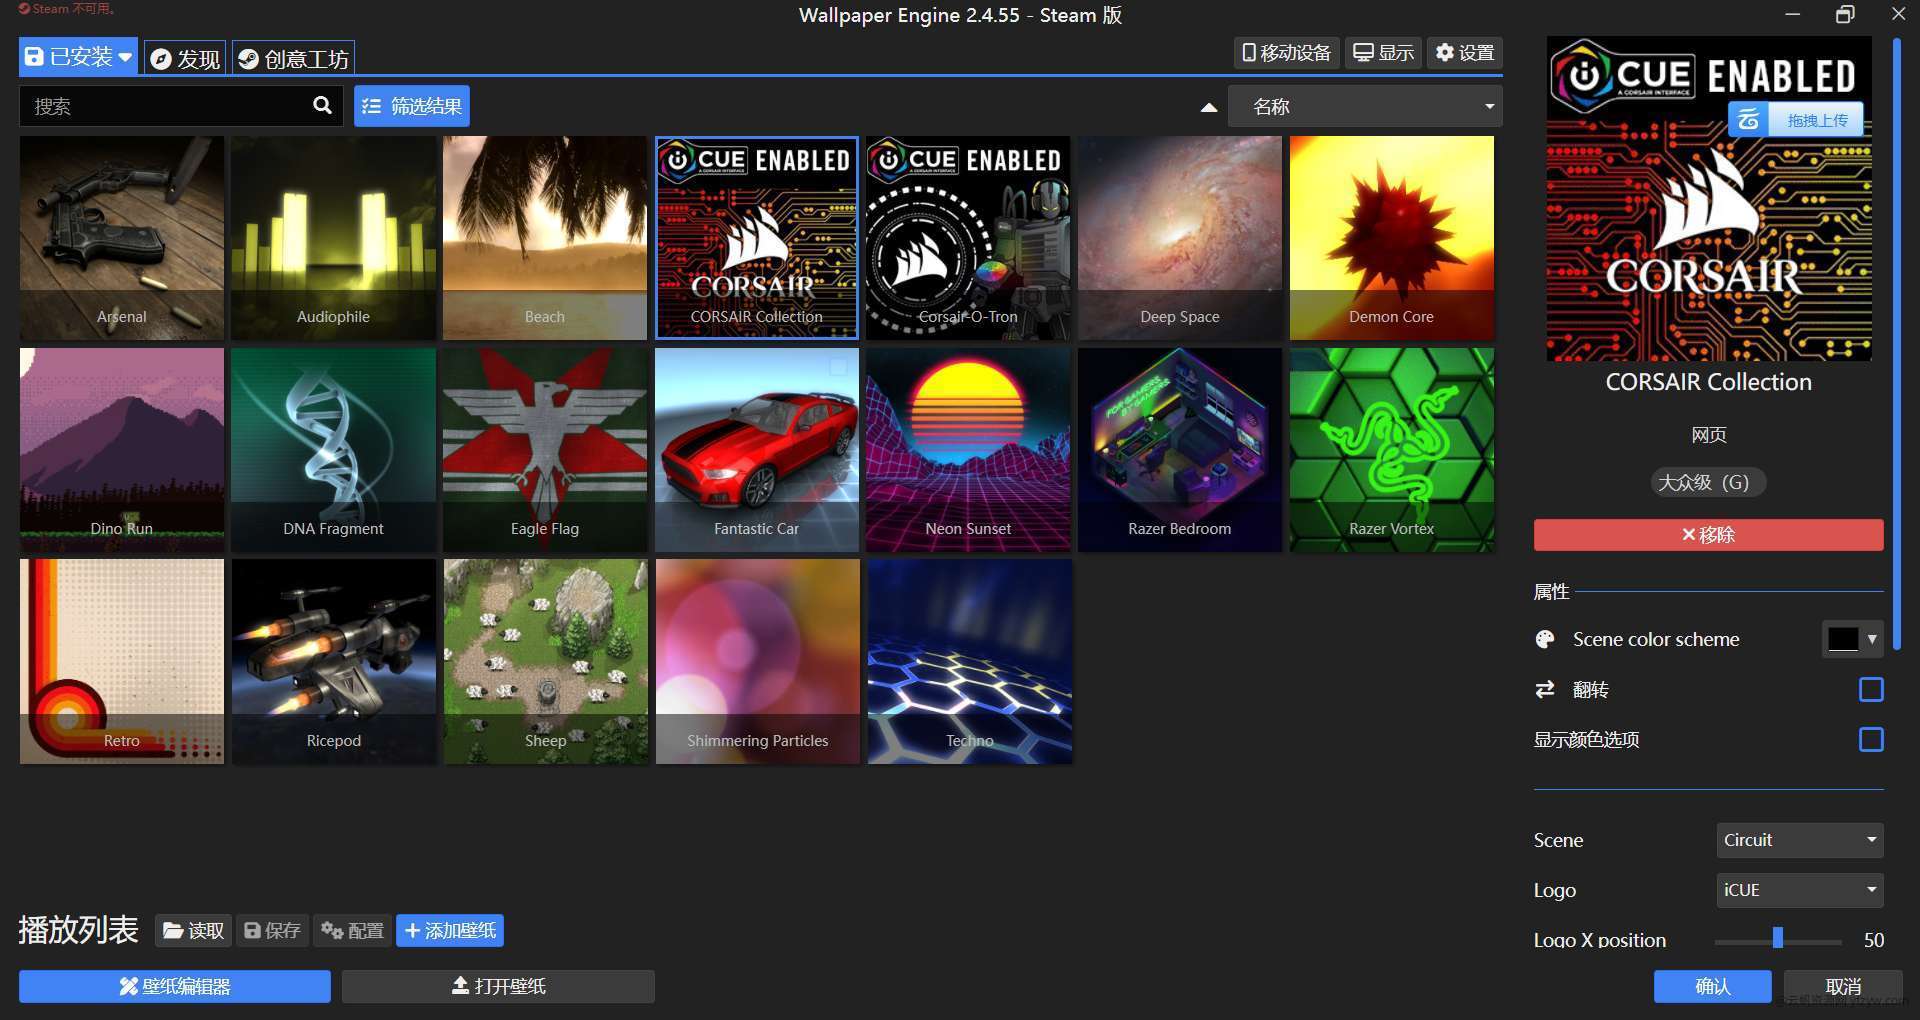Switch to the 发现 tab
Viewport: 1920px width, 1020px height.
[186, 59]
